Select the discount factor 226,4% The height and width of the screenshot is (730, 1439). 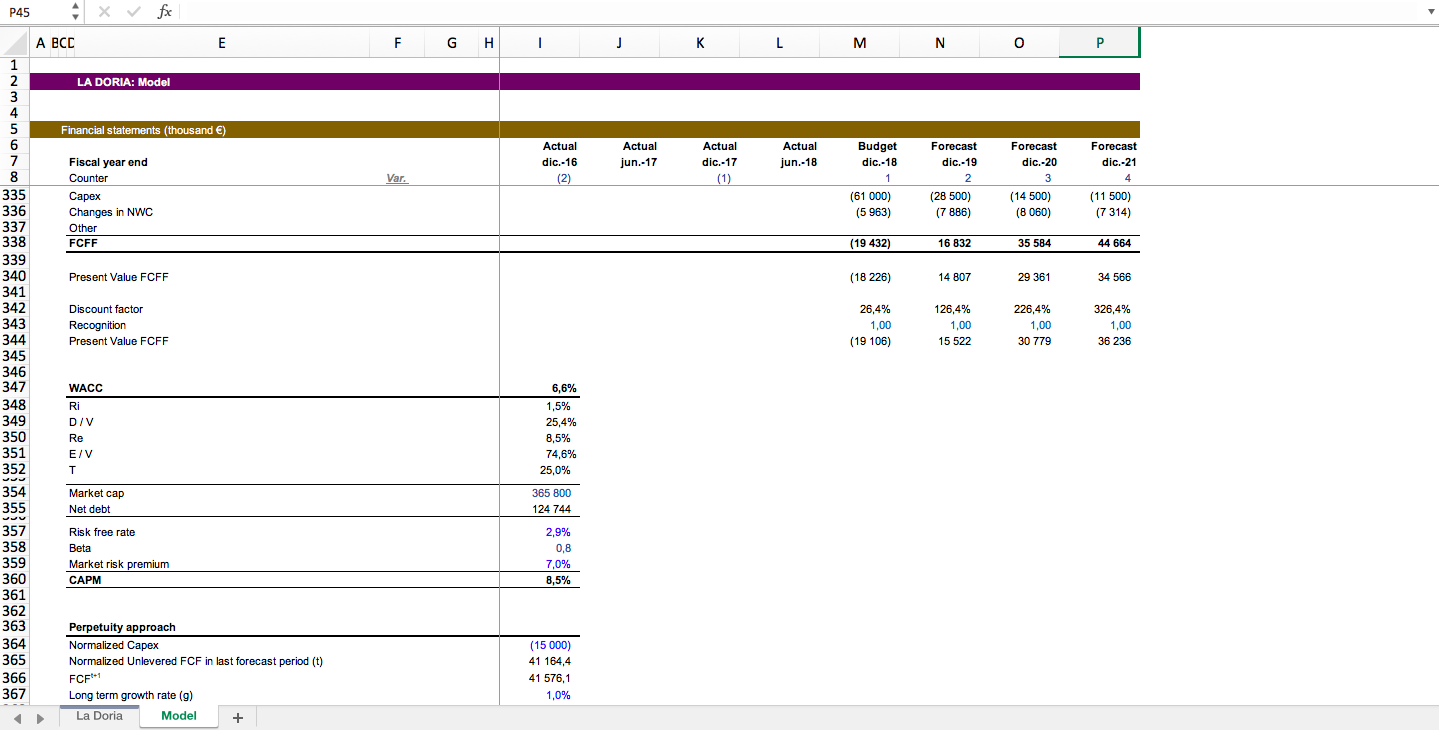click(x=1032, y=309)
